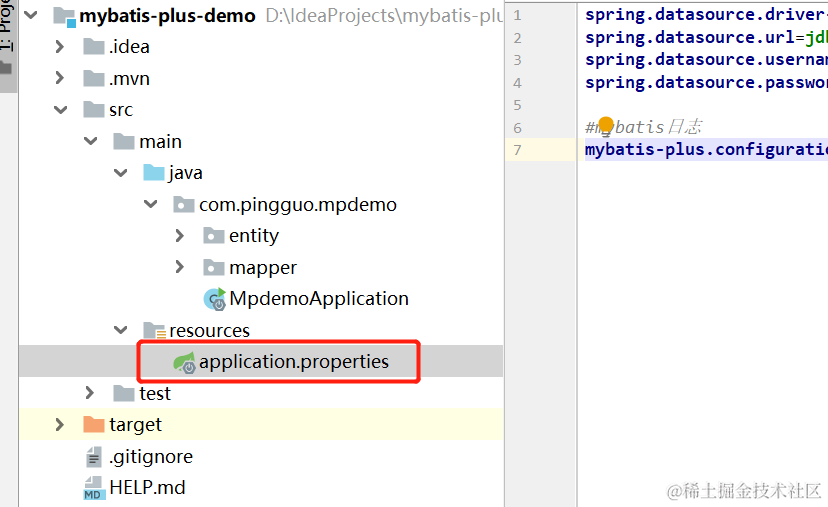Click the yellow intention bulb on line 6
Screen dimensions: 828x507
tap(606, 125)
